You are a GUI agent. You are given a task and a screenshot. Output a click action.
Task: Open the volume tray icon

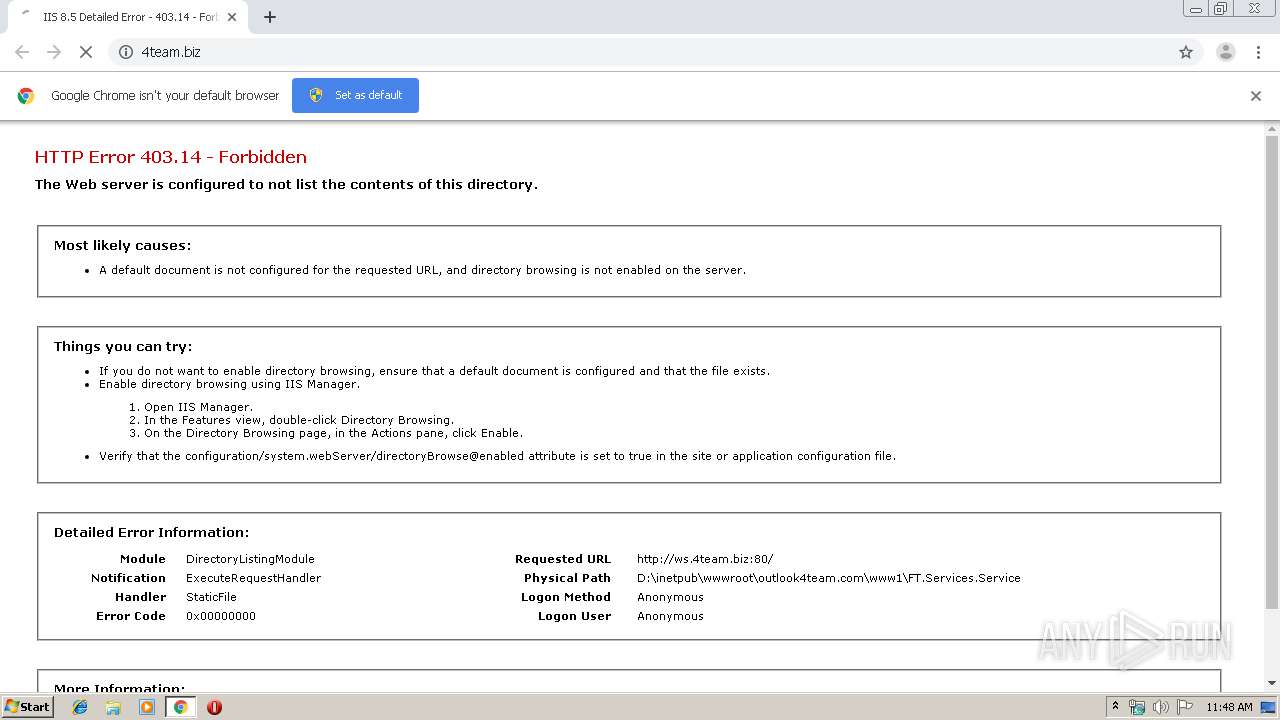1161,707
